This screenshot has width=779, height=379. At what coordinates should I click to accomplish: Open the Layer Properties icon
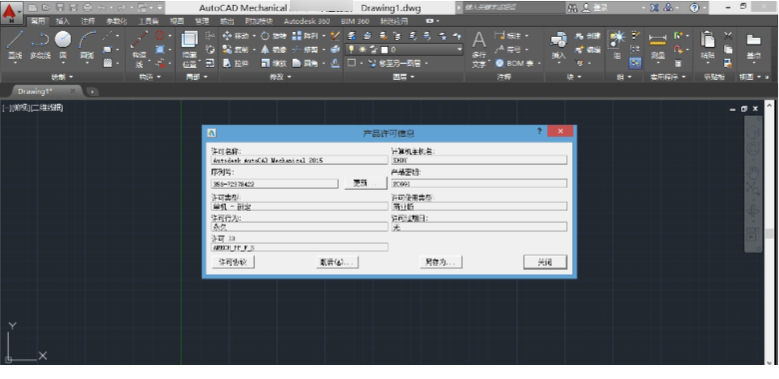point(351,36)
